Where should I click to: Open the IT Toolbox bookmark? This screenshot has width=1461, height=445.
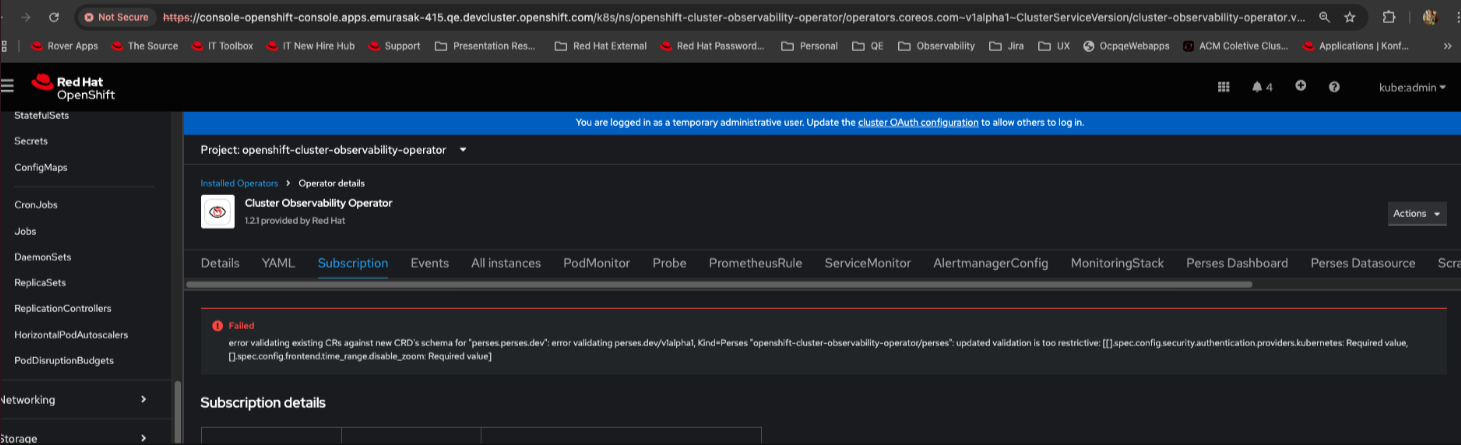point(221,46)
